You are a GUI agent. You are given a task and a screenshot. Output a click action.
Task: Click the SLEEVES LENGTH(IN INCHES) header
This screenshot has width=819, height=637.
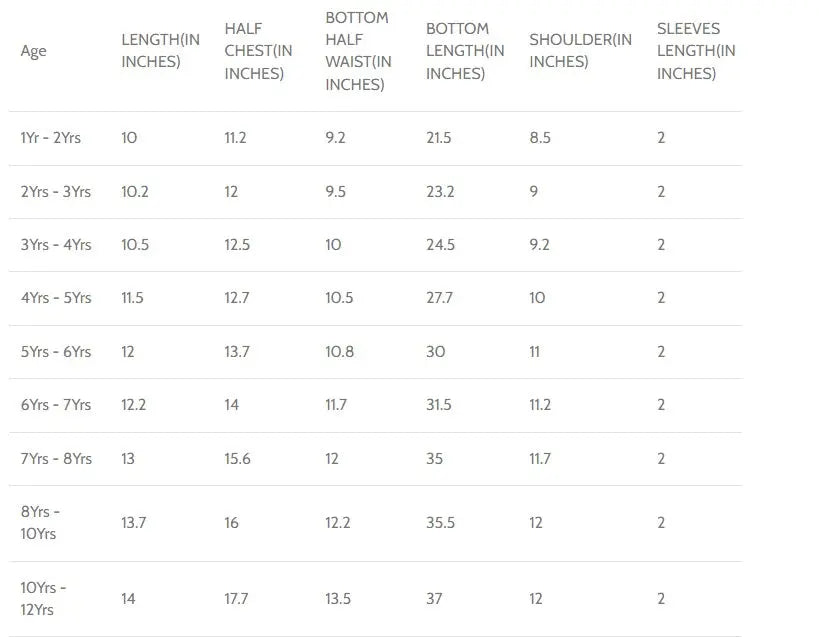pyautogui.click(x=696, y=51)
